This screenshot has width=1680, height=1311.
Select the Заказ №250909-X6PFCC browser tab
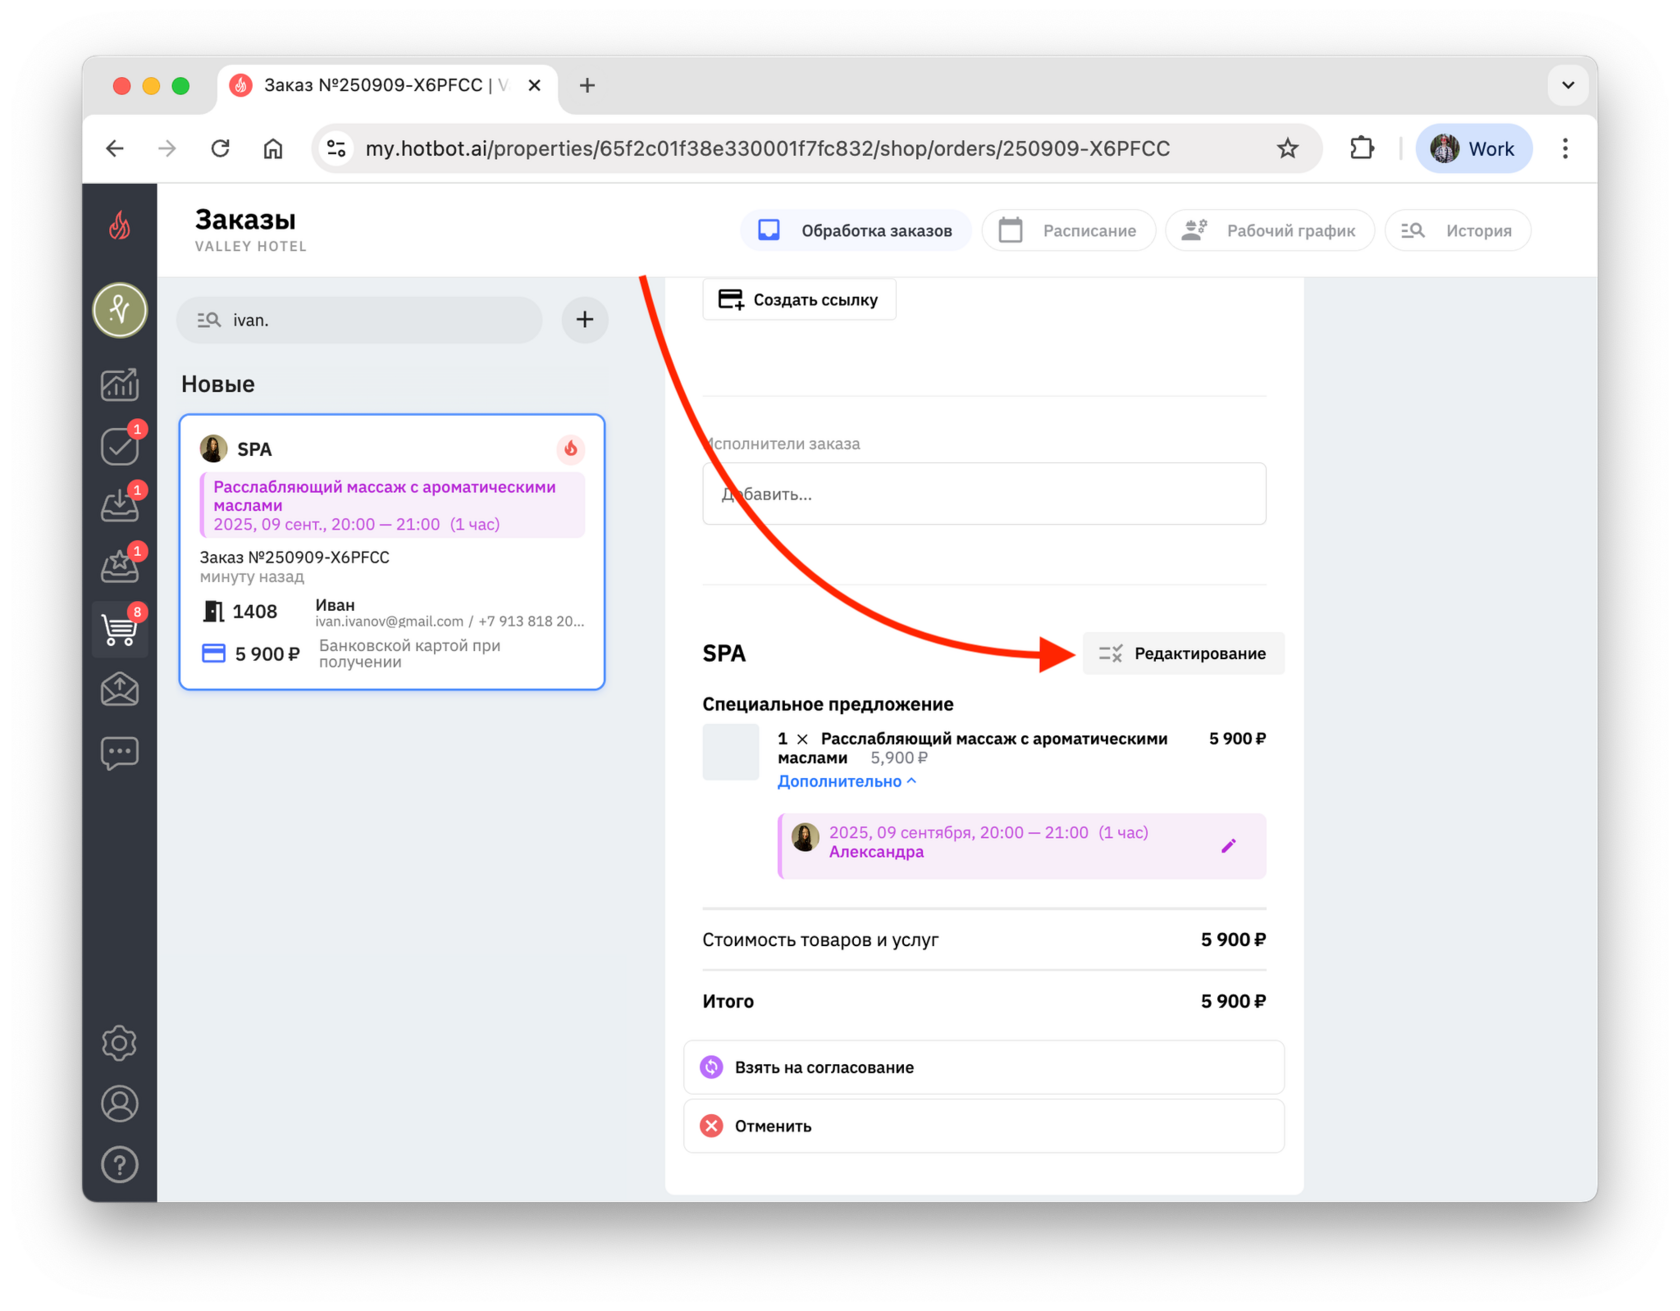(x=385, y=86)
